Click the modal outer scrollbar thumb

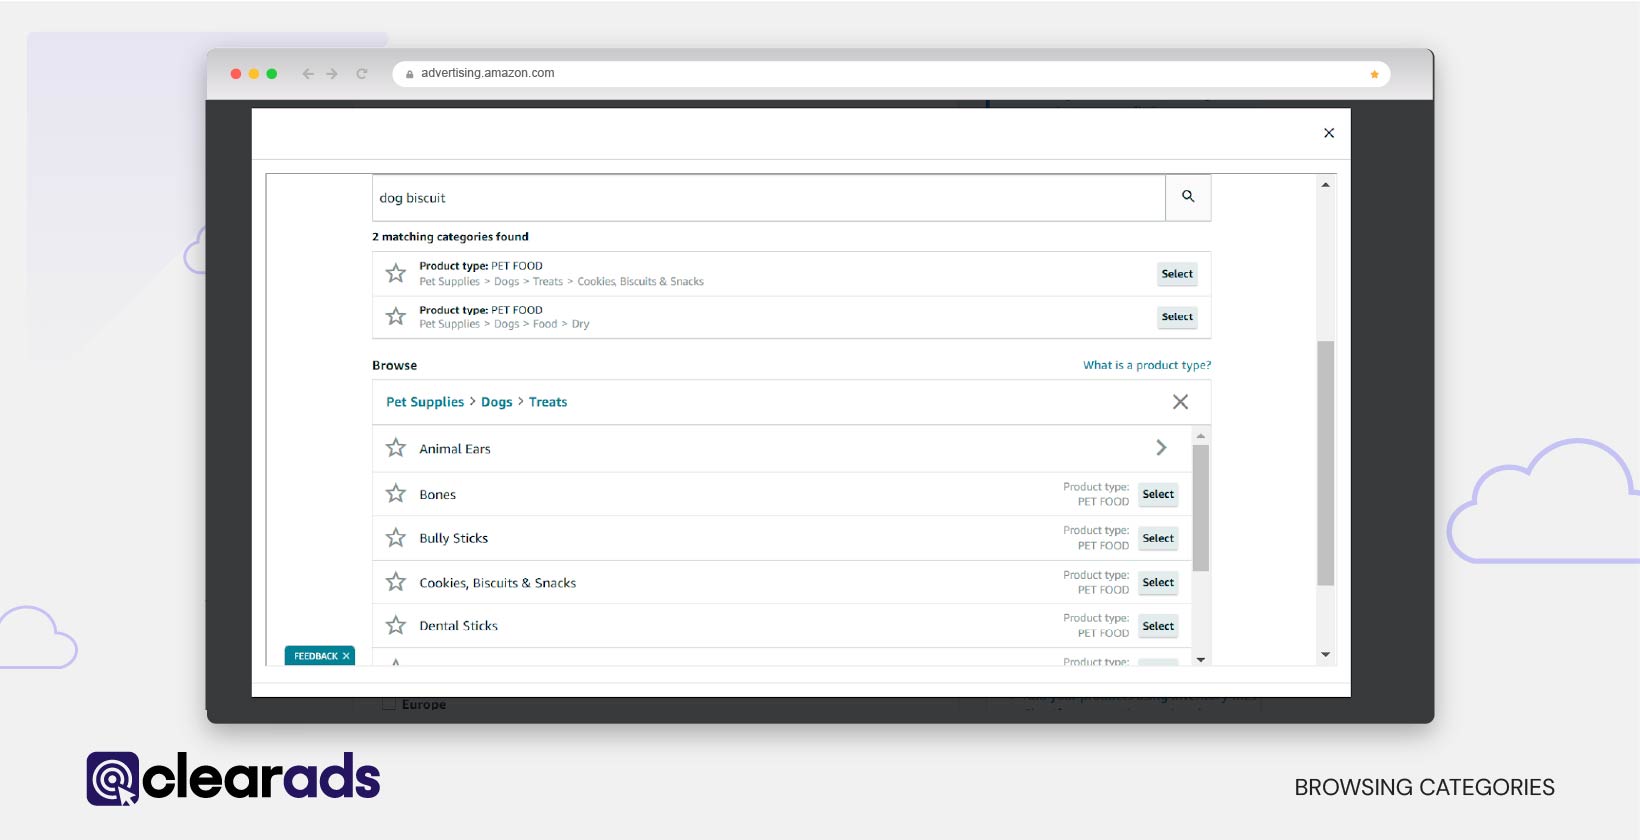pos(1325,463)
